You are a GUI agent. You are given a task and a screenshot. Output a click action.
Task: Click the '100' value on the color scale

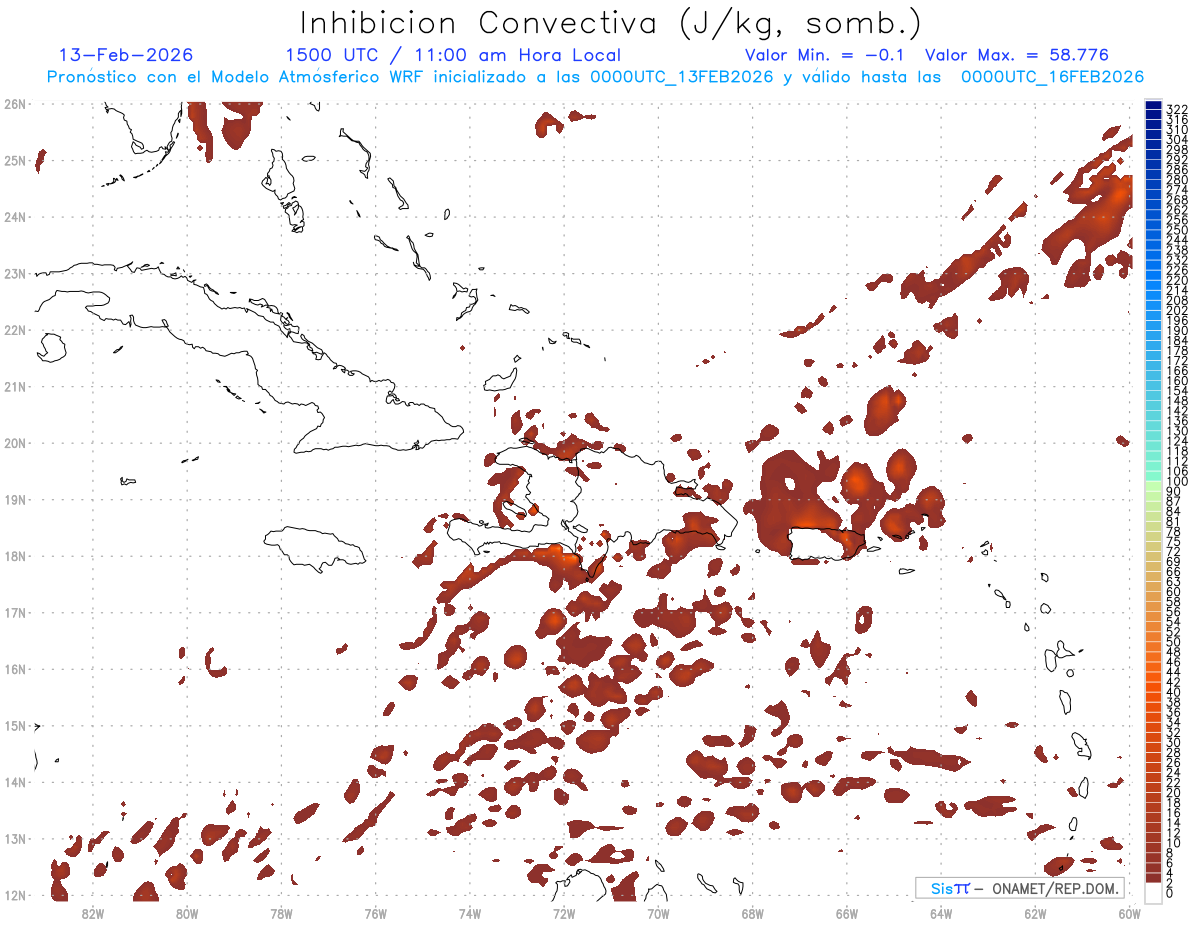coord(1176,482)
